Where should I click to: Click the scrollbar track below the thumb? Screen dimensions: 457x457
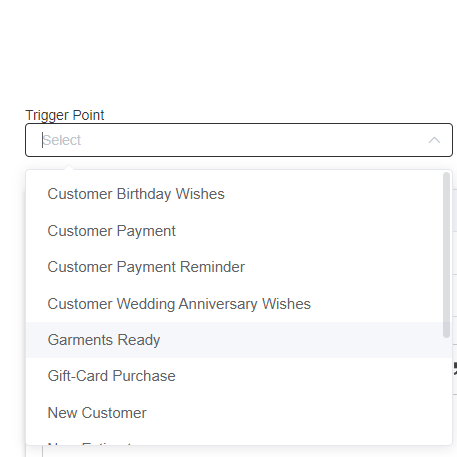(x=446, y=390)
